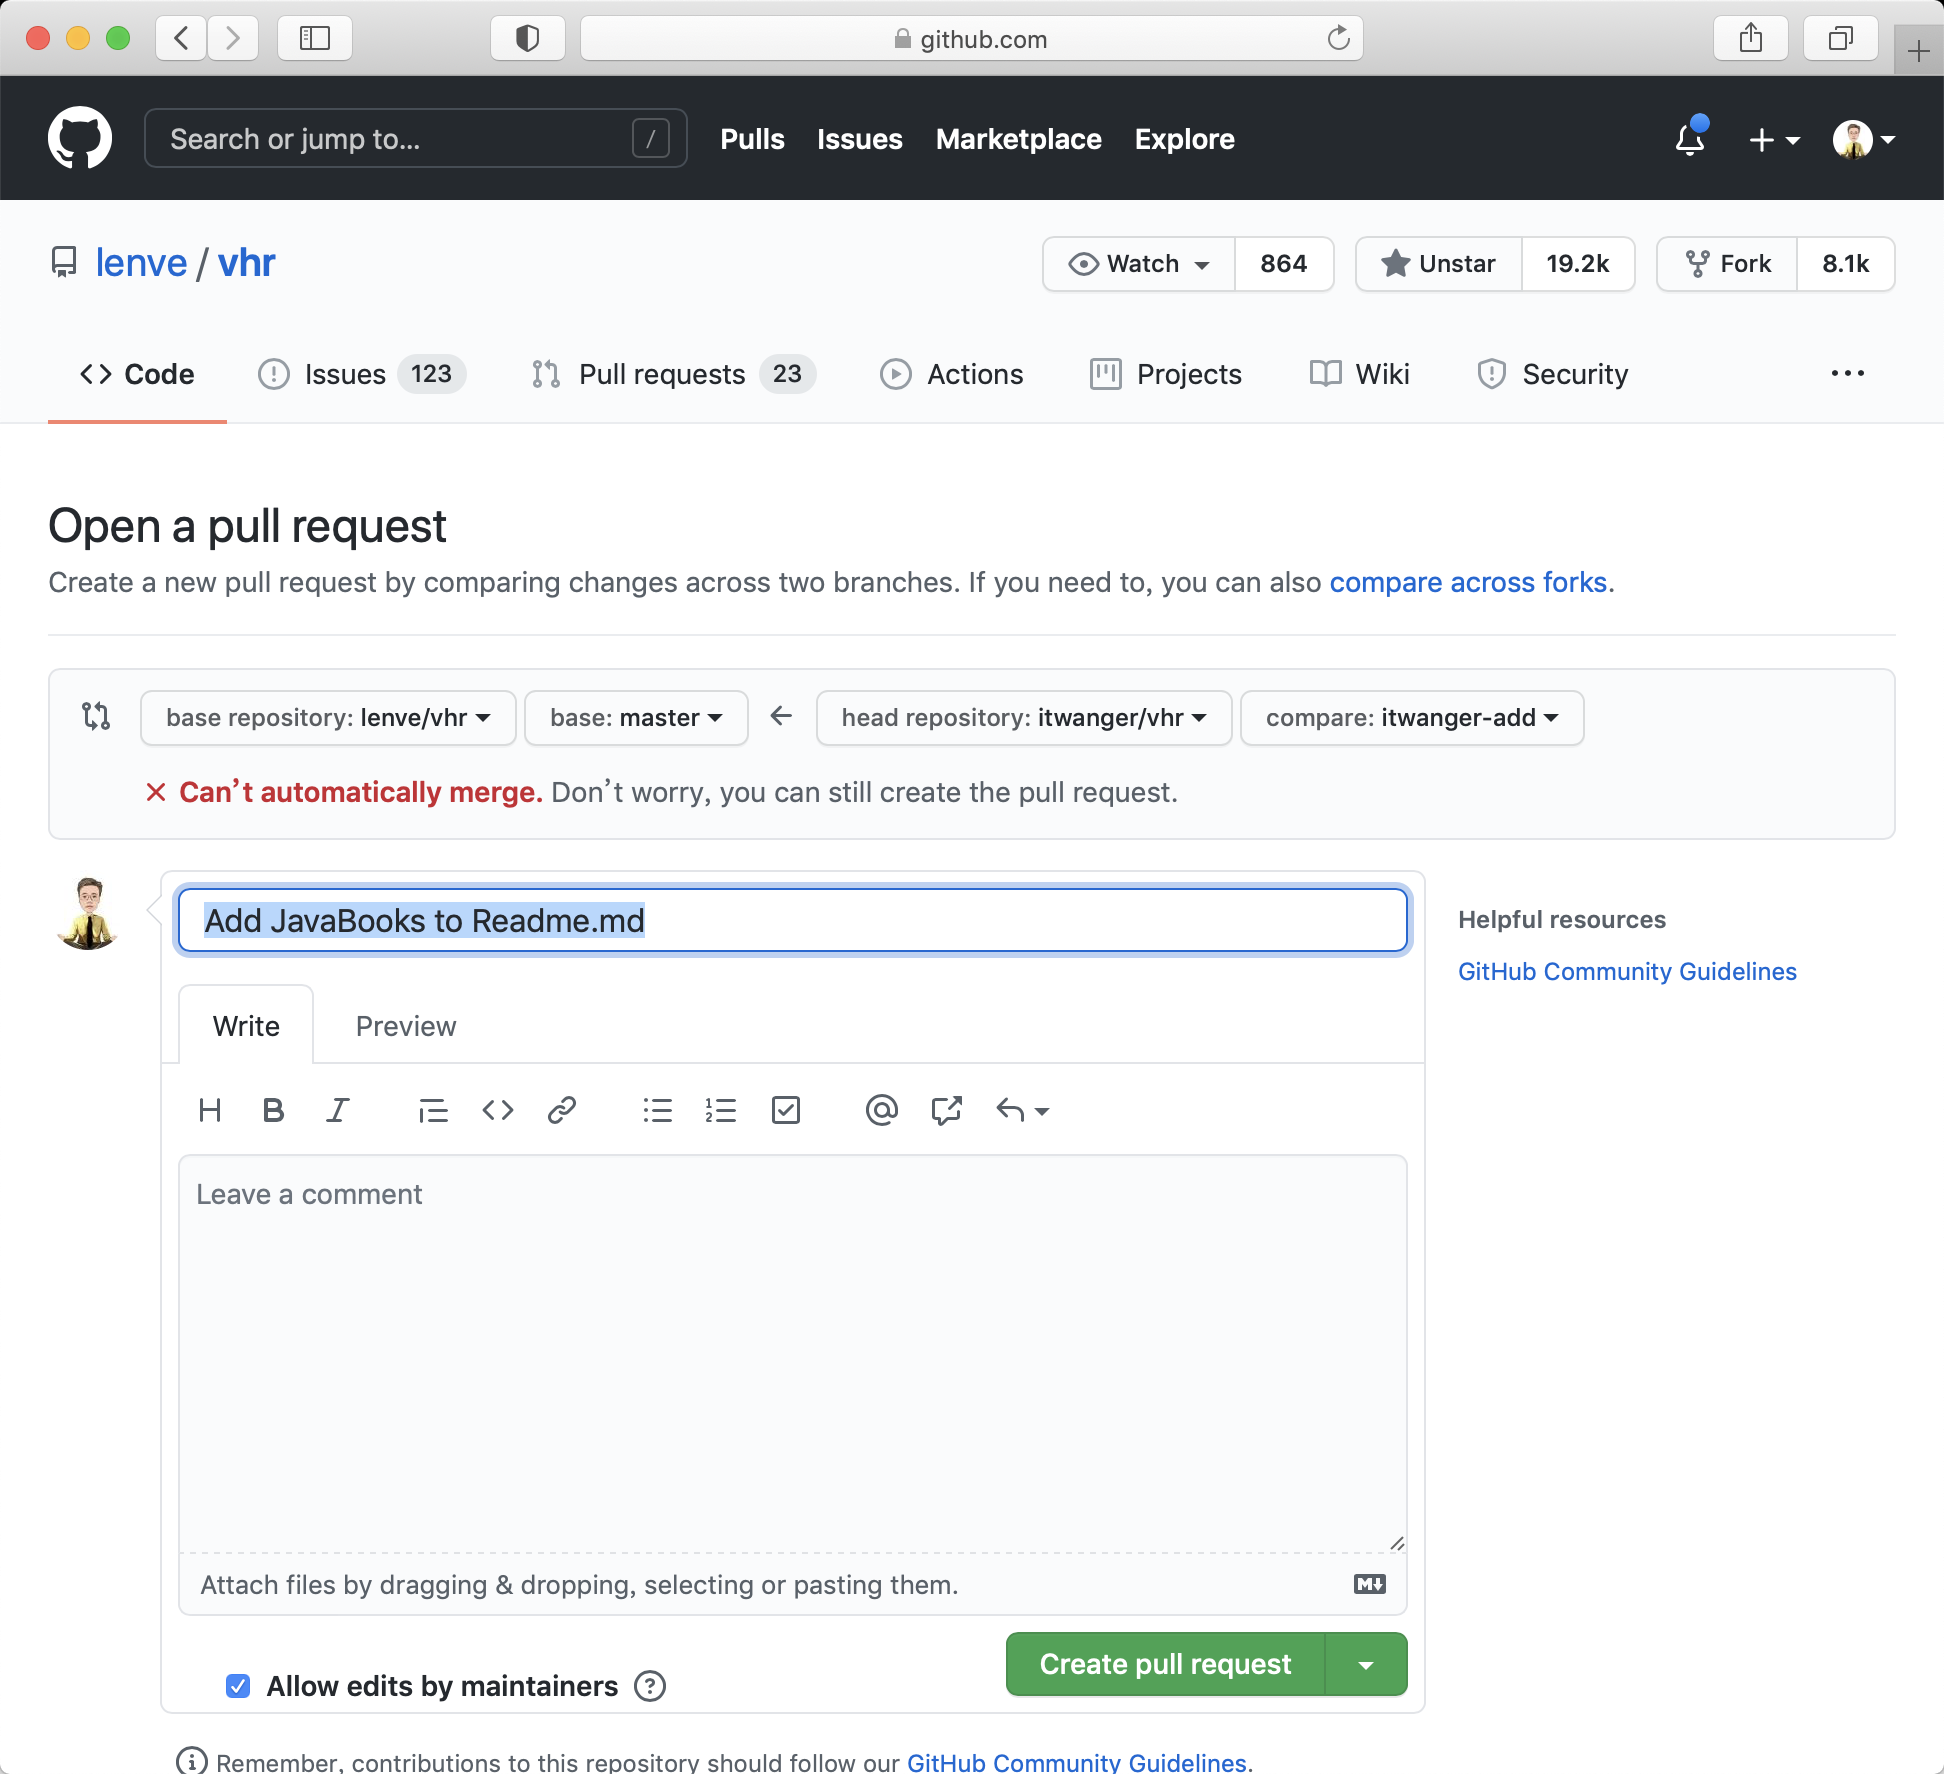Image resolution: width=1944 pixels, height=1774 pixels.
Task: Click the GitHub logo
Action: pyautogui.click(x=80, y=138)
